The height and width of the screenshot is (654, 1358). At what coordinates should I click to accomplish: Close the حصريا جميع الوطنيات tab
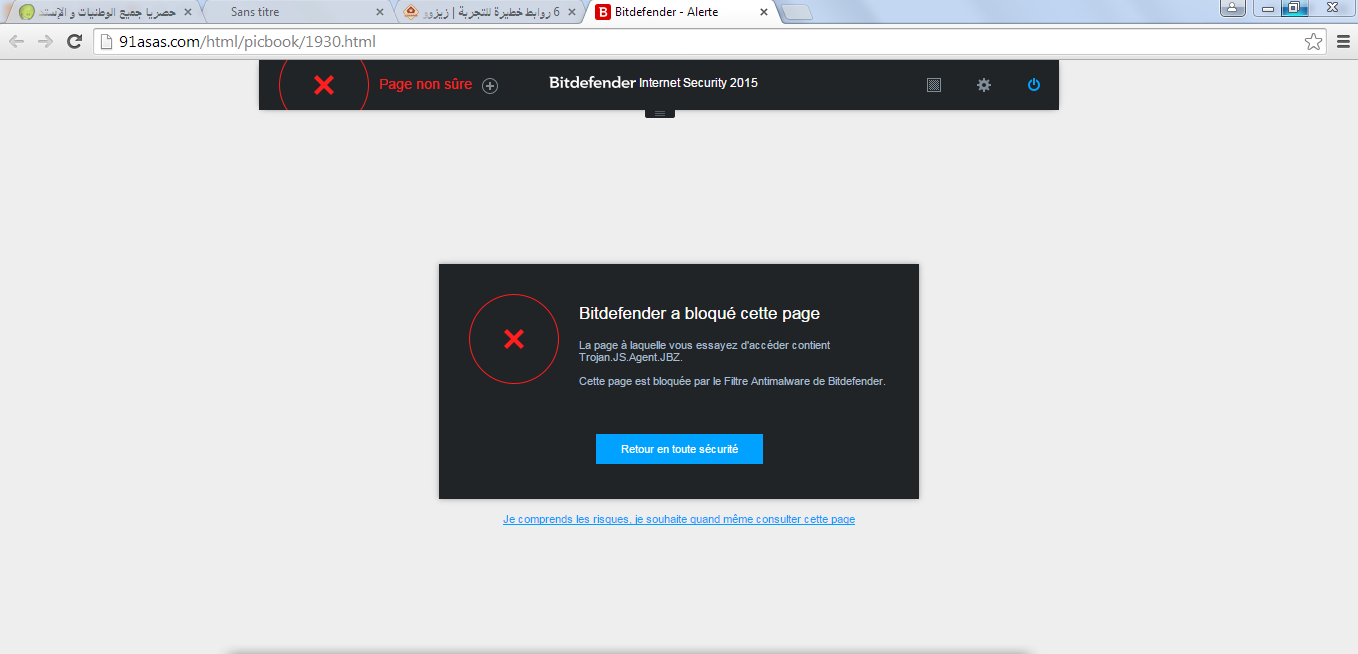[187, 12]
